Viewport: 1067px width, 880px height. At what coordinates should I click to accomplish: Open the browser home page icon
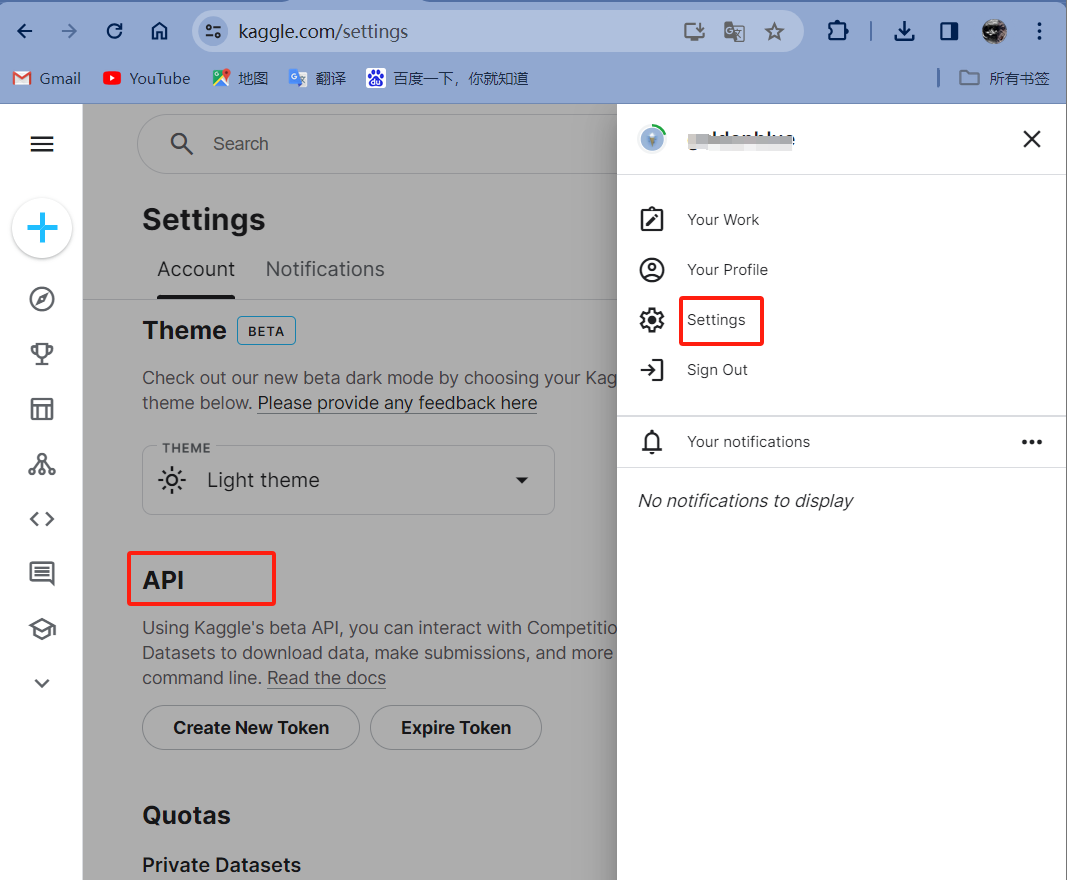tap(159, 31)
